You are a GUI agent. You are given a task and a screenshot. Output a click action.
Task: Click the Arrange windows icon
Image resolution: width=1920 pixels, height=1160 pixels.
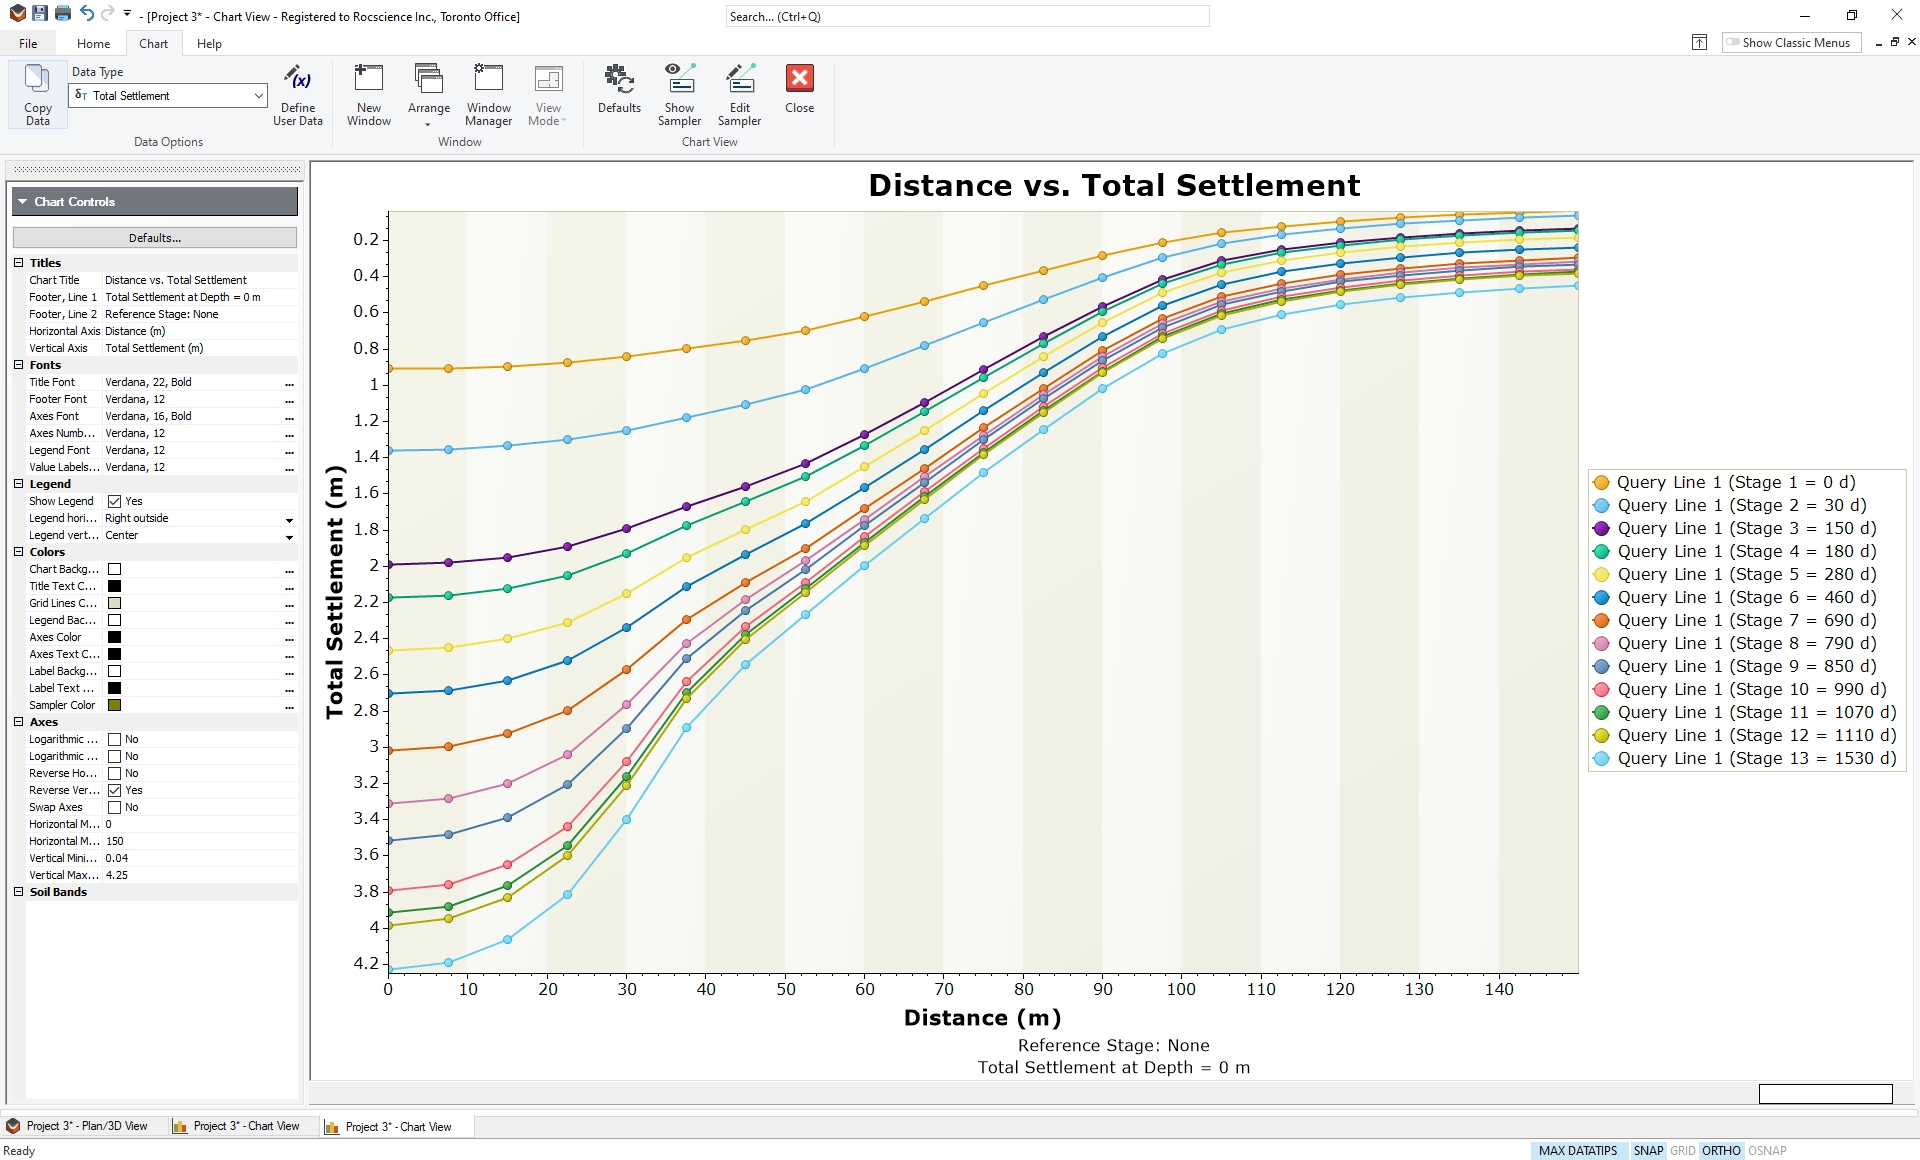tap(428, 94)
